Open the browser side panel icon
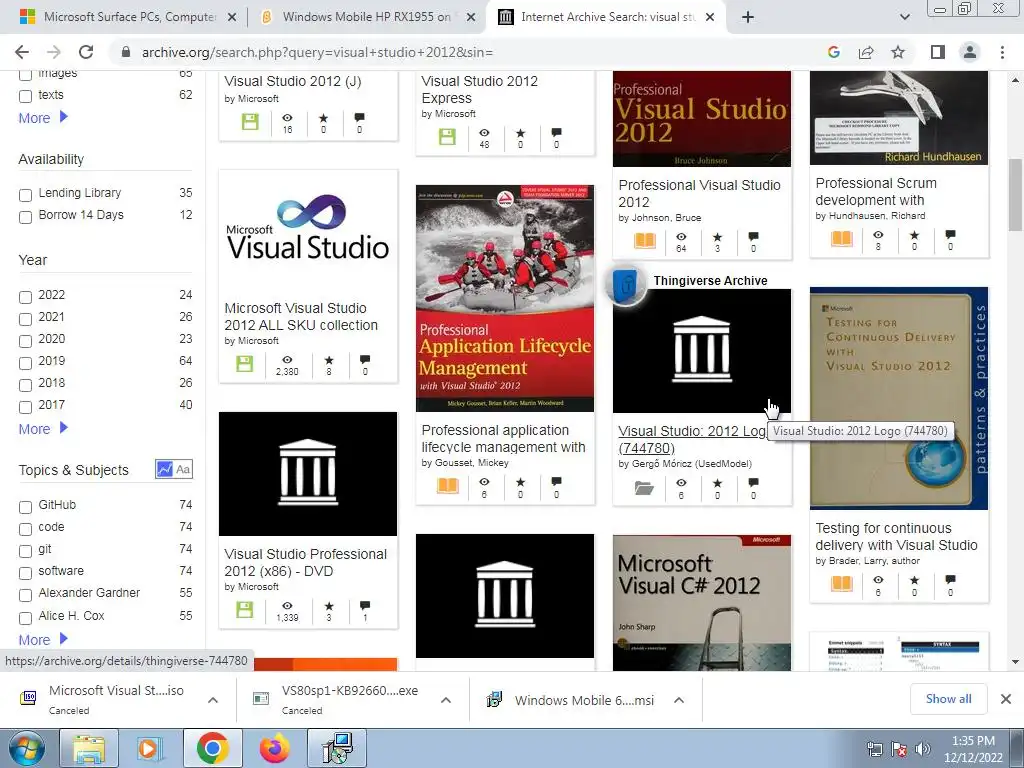This screenshot has width=1024, height=768. 937,52
